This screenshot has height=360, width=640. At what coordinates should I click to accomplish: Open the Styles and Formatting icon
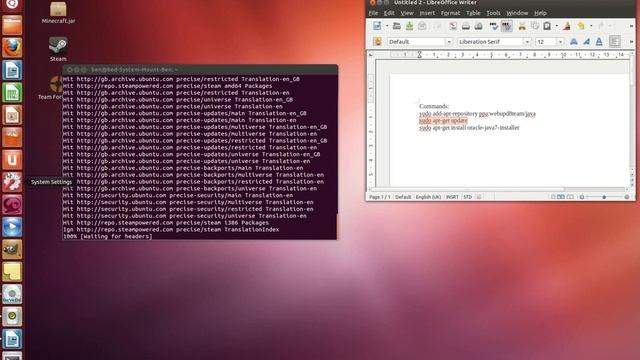[x=377, y=42]
